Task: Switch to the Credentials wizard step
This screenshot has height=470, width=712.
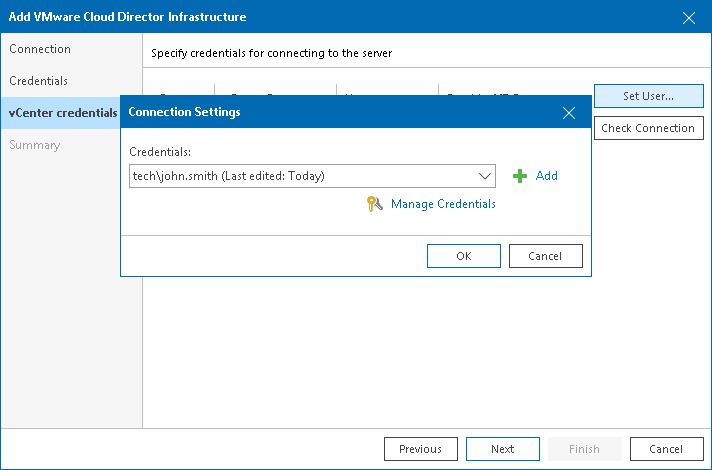Action: tap(39, 80)
